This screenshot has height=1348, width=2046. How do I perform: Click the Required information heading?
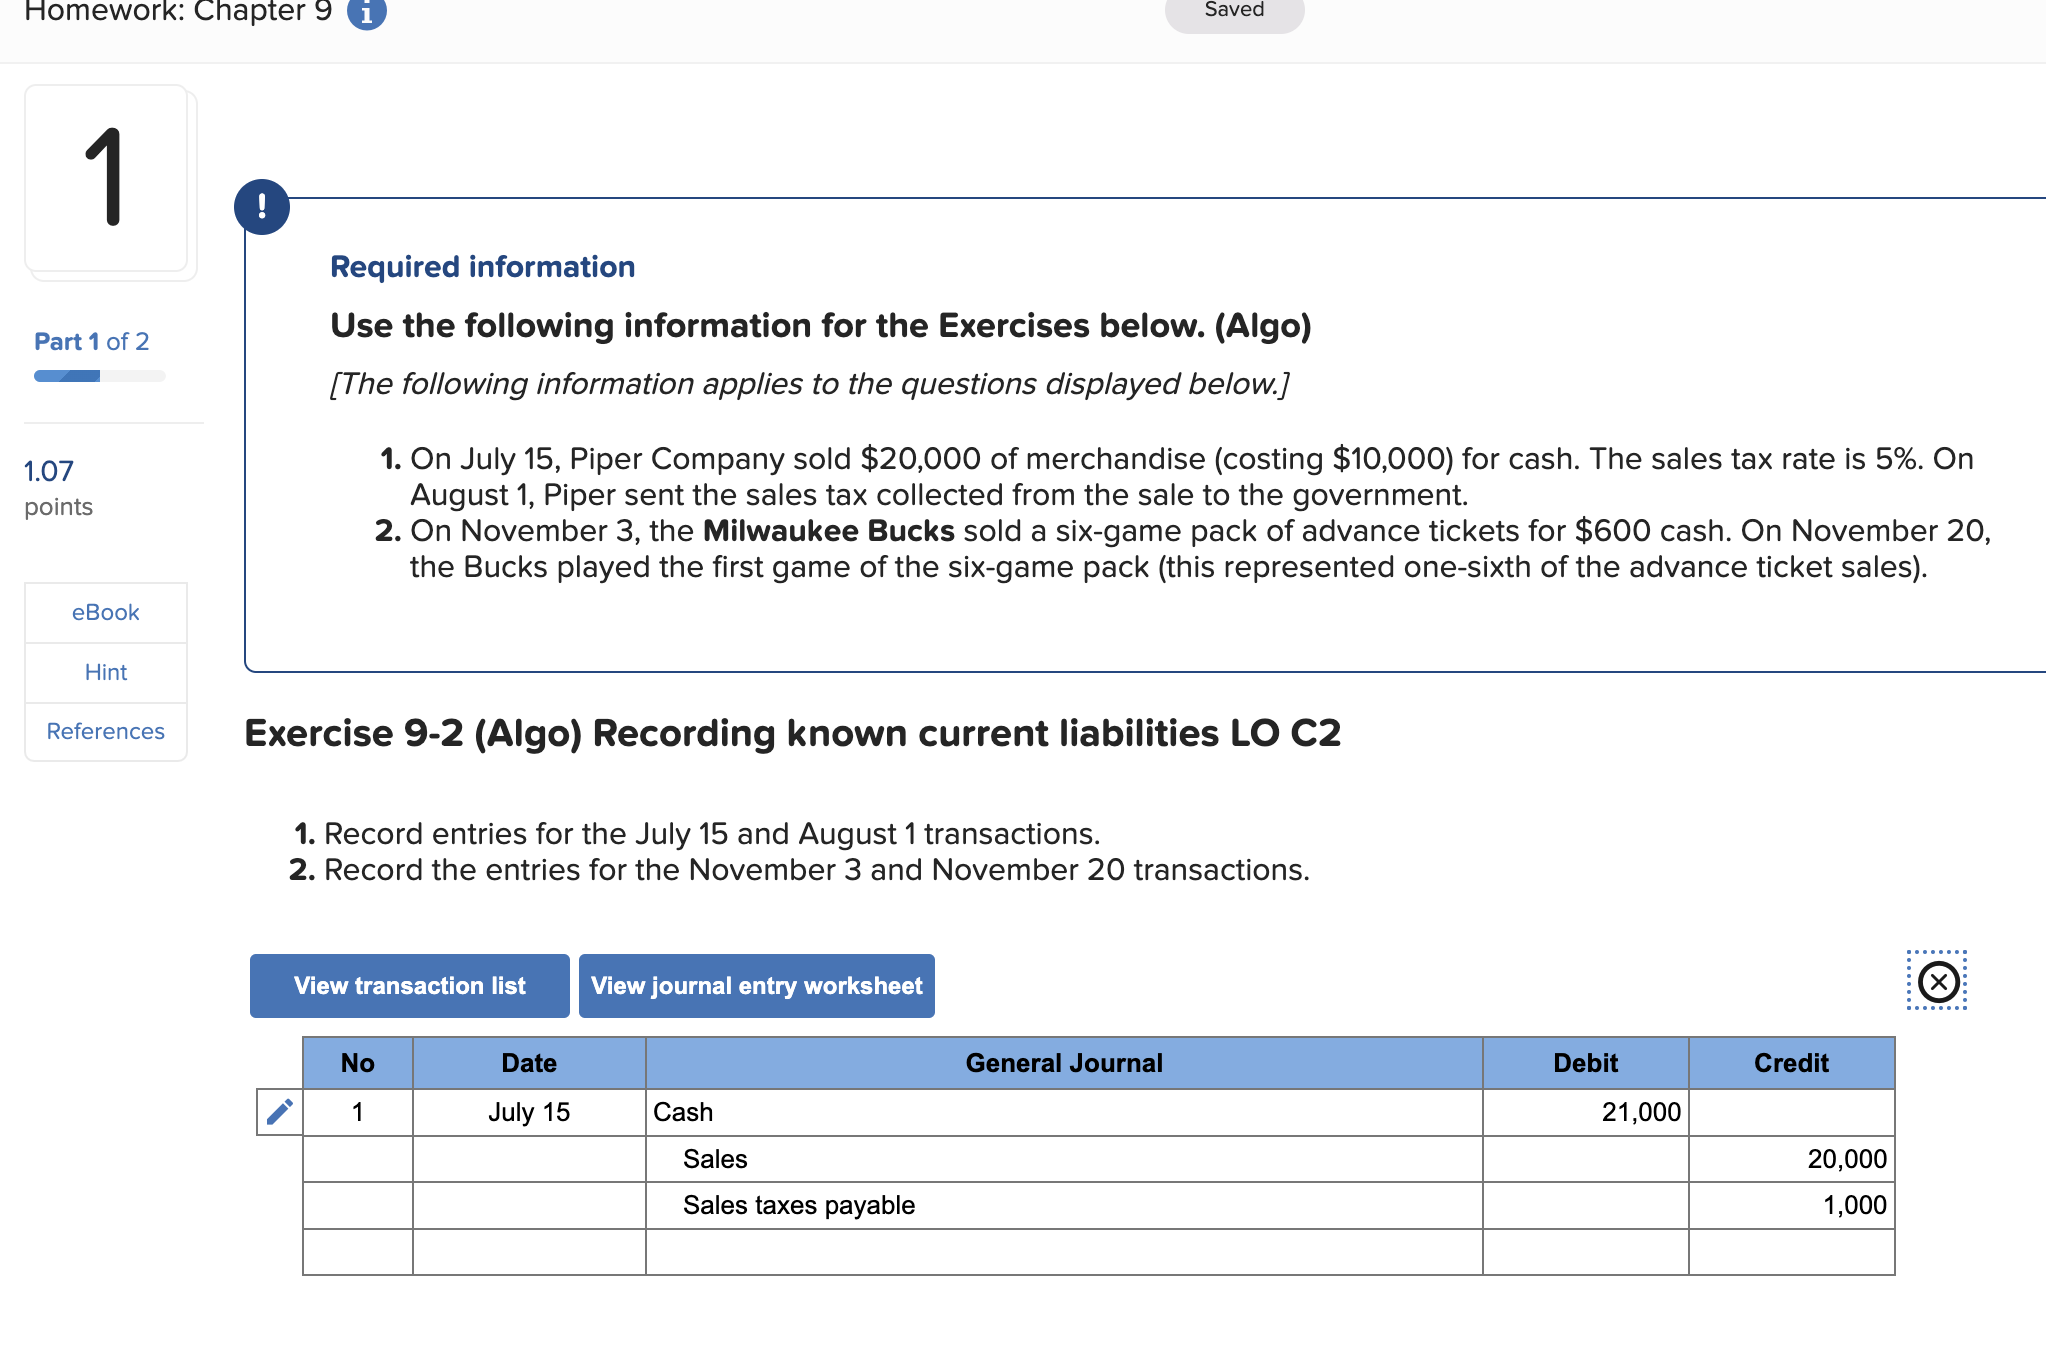tap(483, 267)
